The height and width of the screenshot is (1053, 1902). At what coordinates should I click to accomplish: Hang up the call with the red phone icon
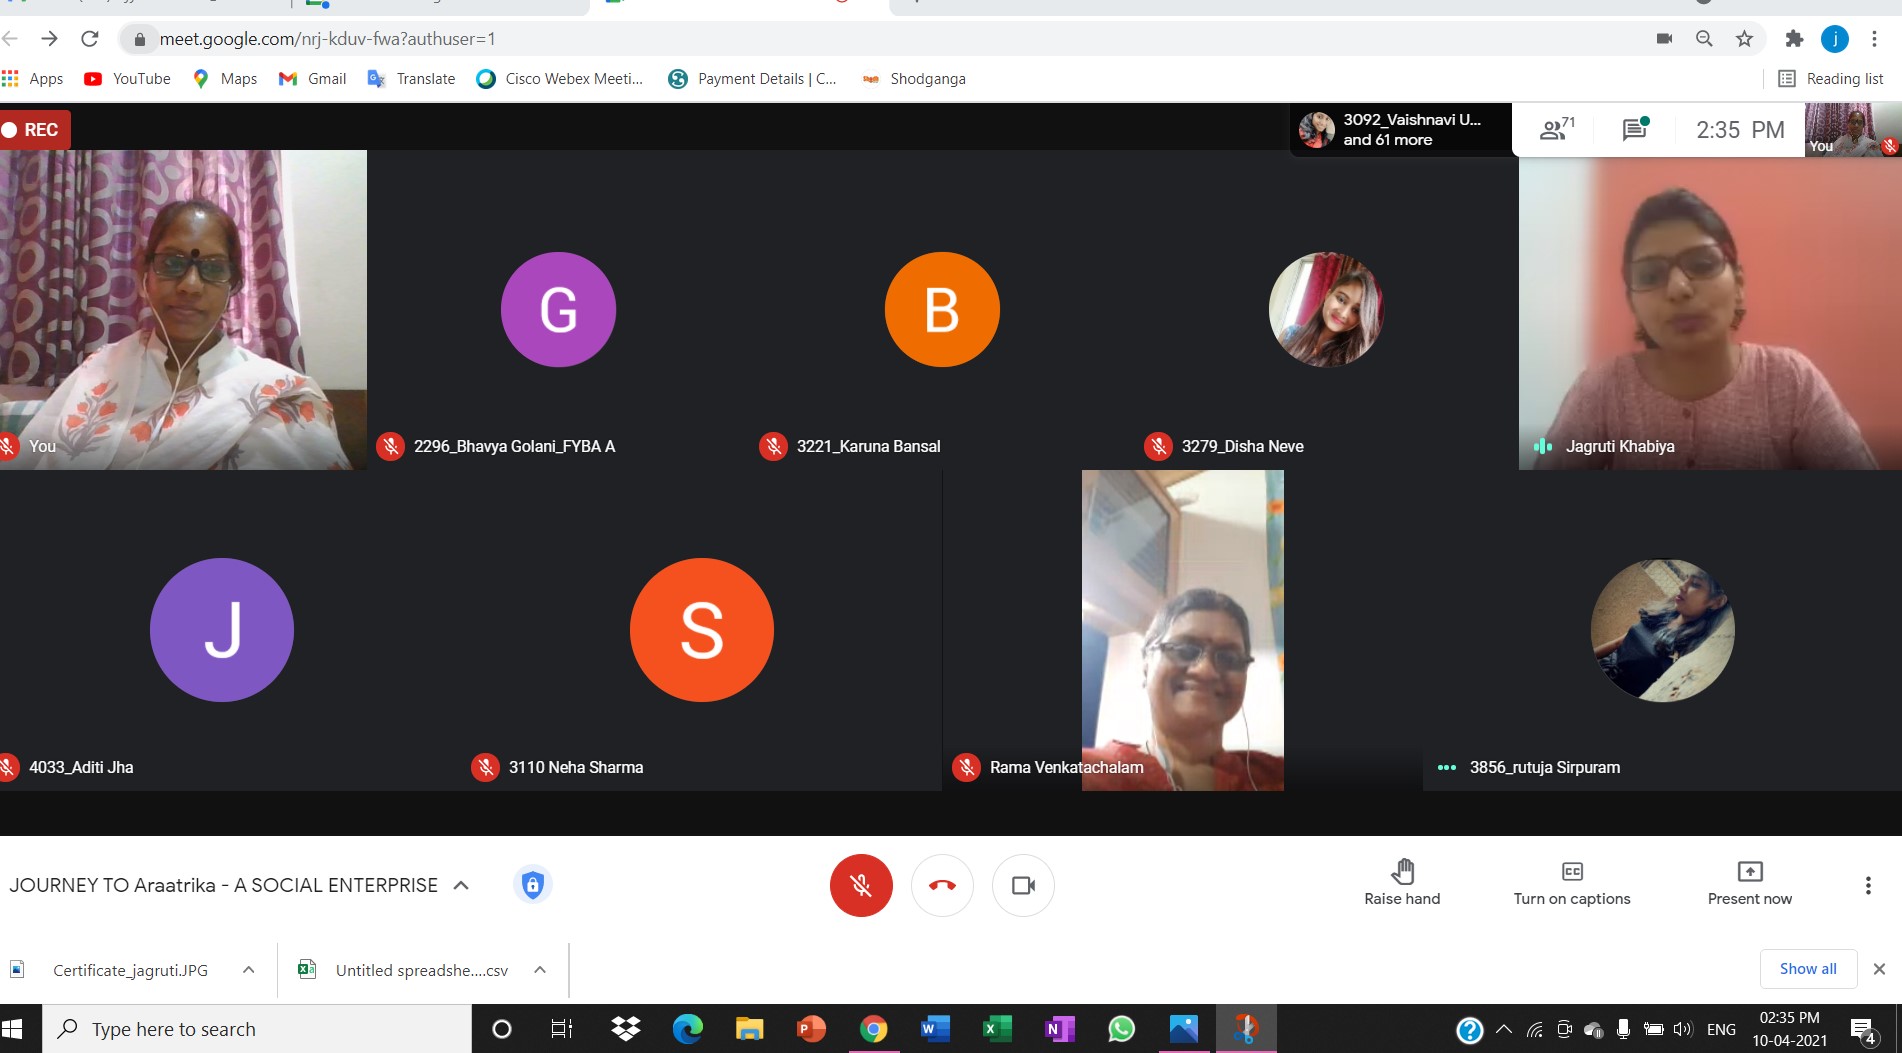(941, 885)
